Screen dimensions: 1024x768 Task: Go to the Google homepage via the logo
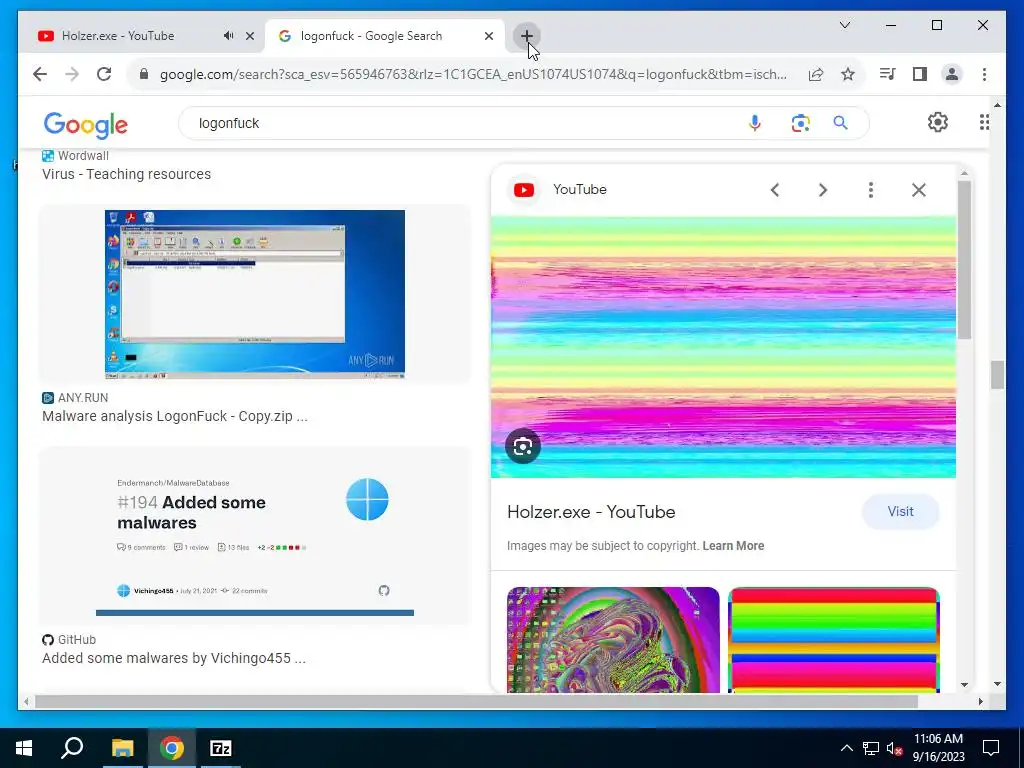[86, 125]
